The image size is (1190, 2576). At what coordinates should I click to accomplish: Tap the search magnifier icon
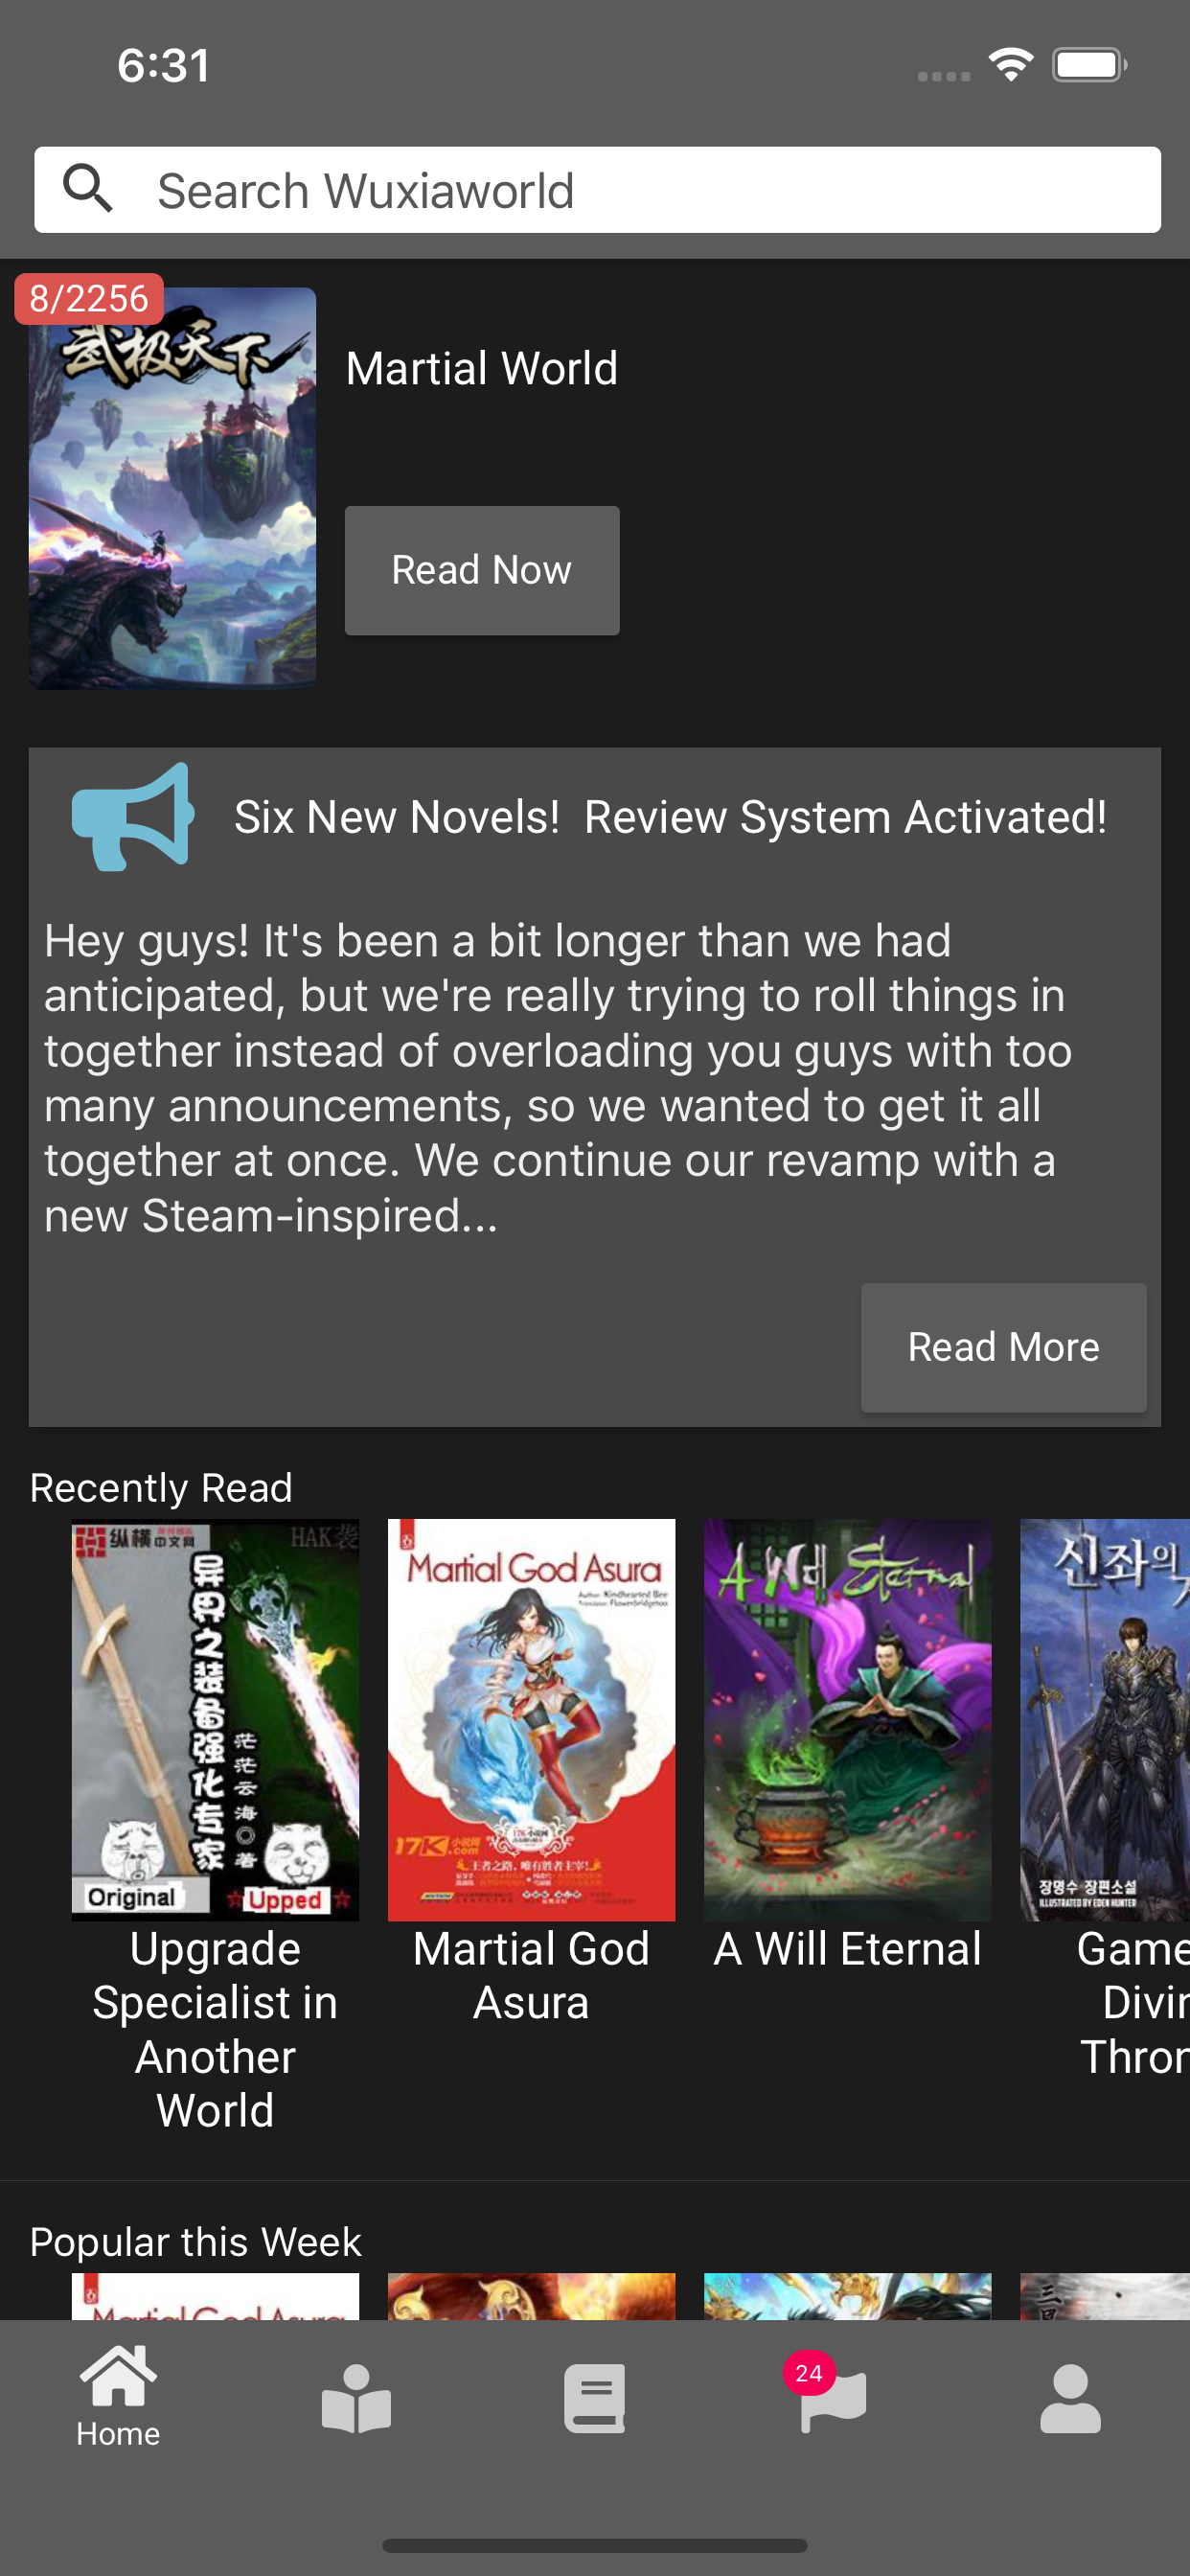pos(87,189)
